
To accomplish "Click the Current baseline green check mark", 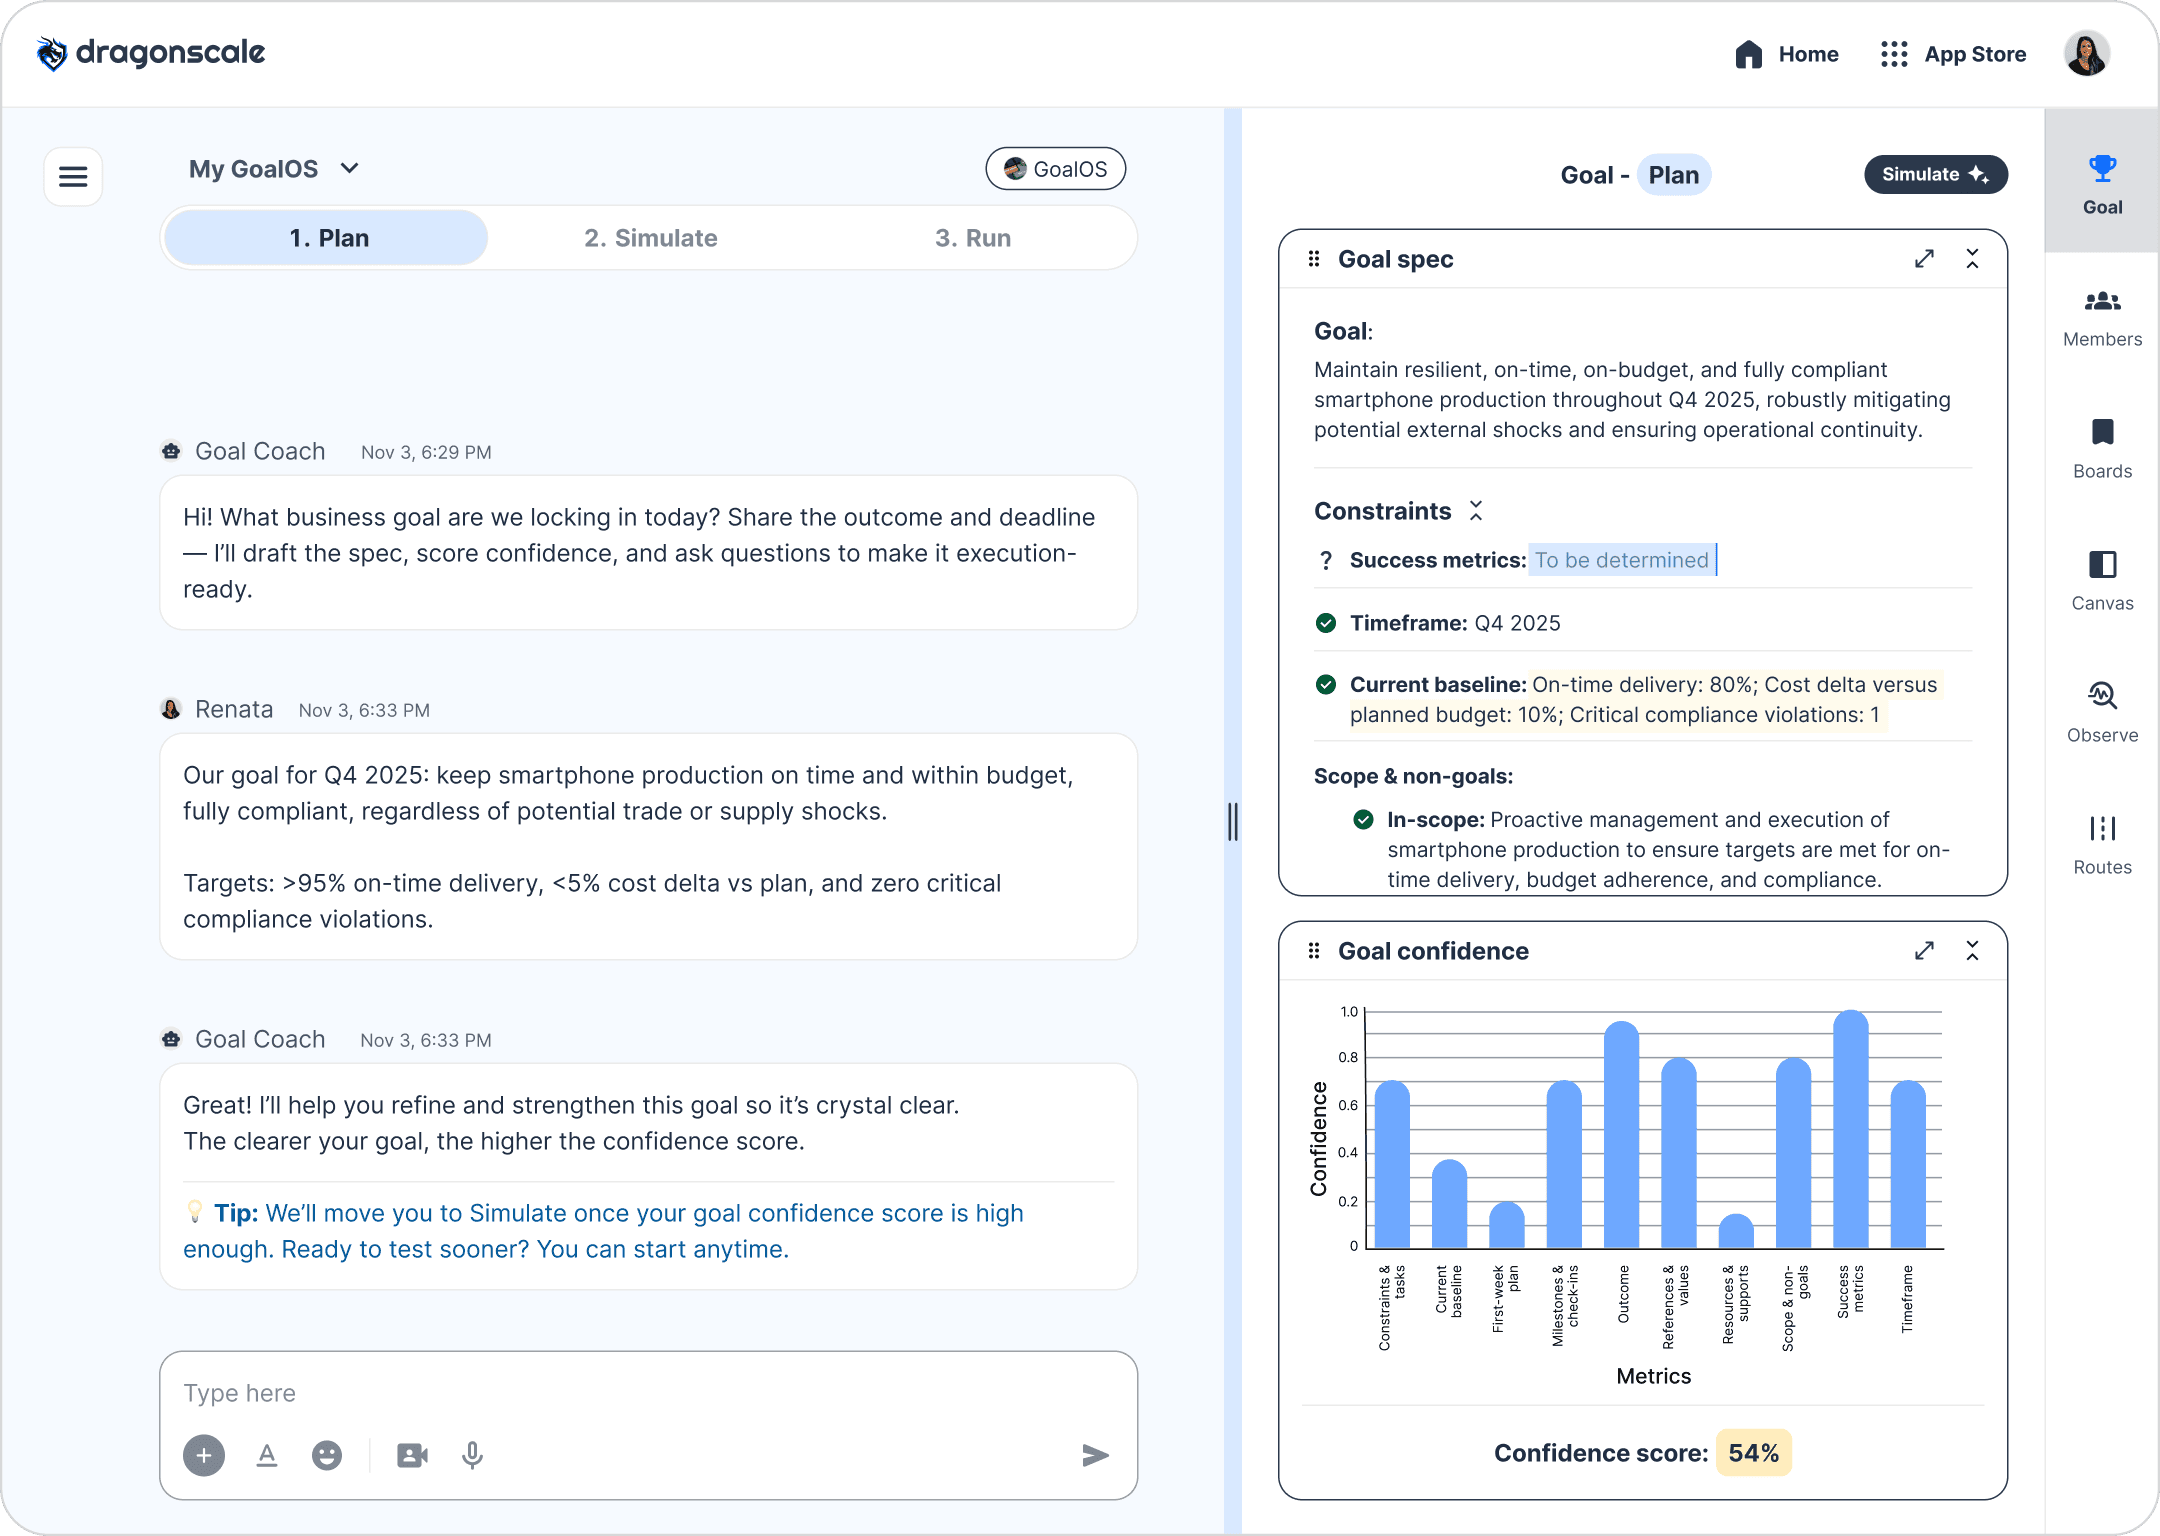I will pos(1326,685).
